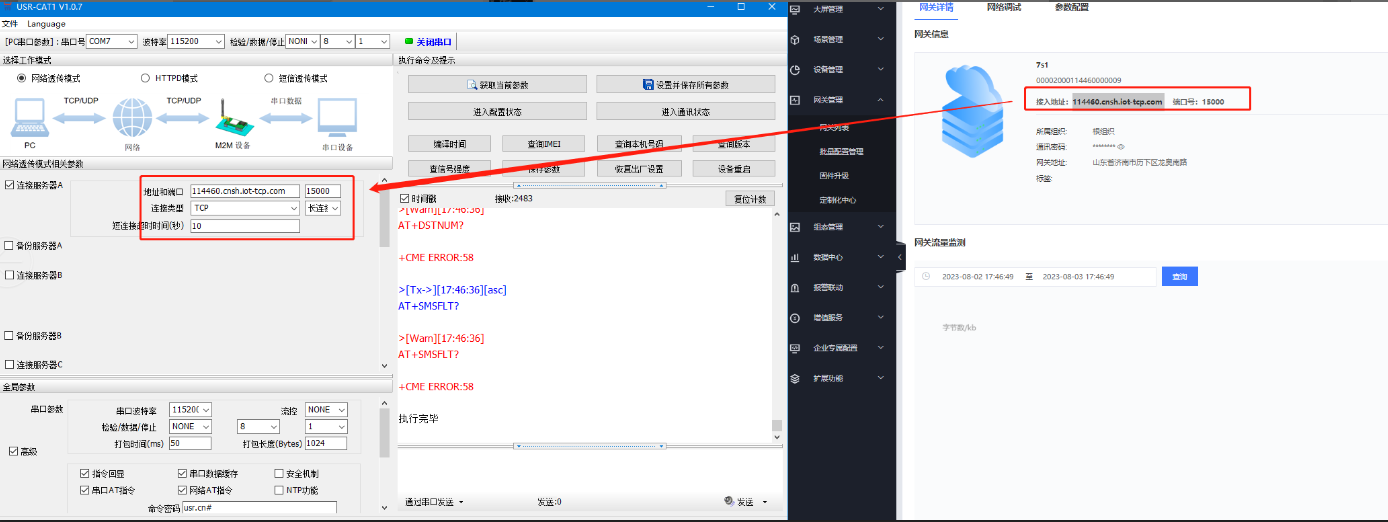Select the HTTPD模式 radio button
Screen dimensions: 1388x522
(x=146, y=78)
